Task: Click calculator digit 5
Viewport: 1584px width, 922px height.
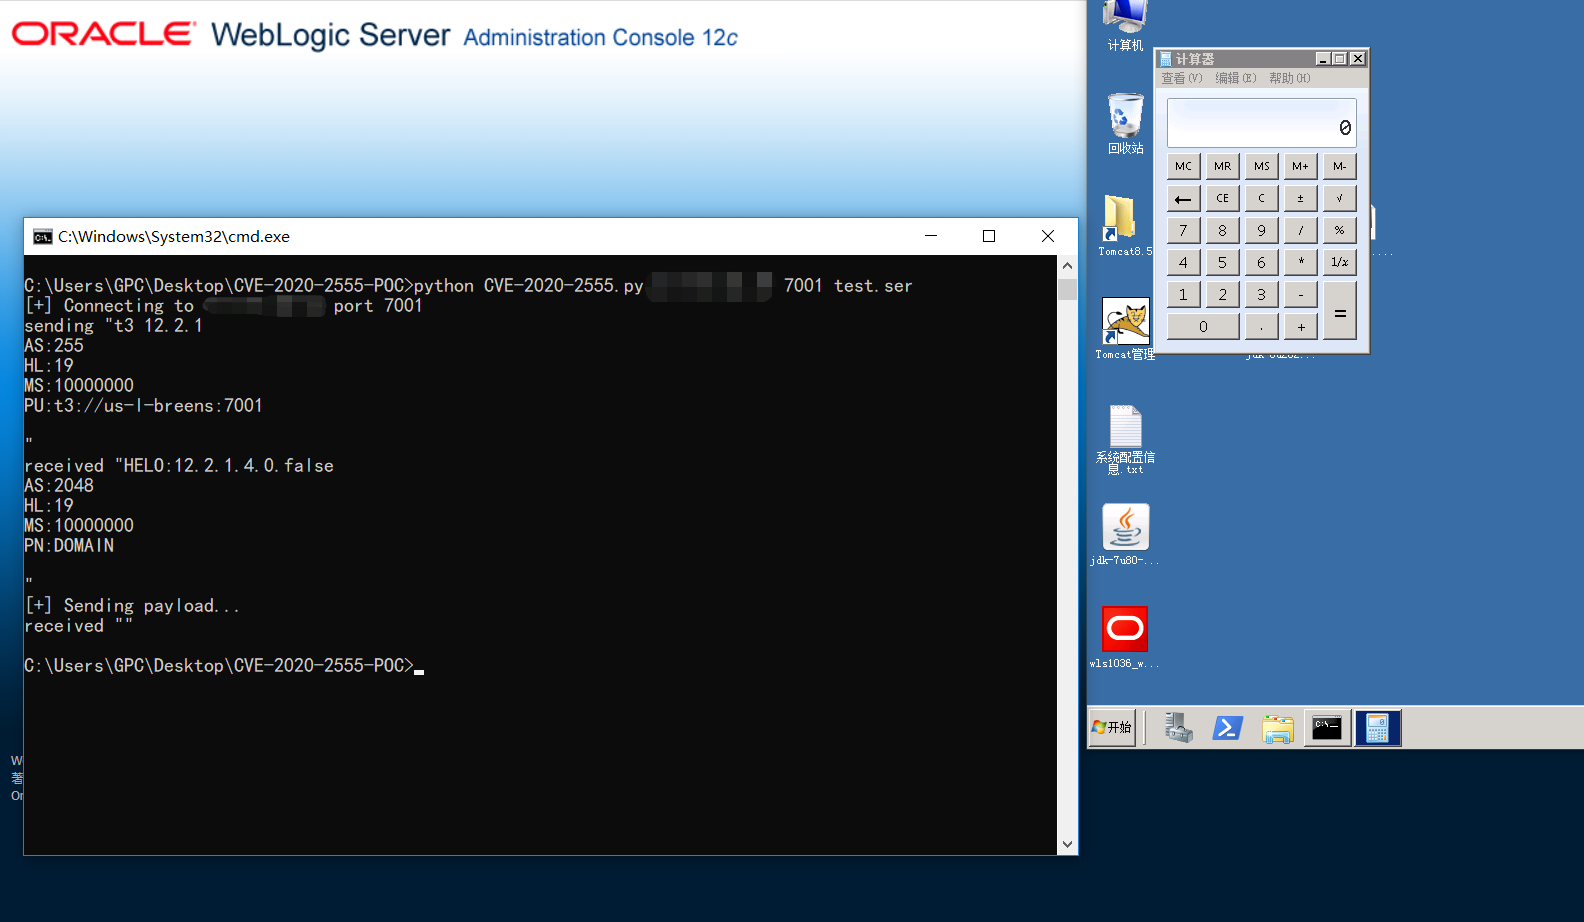Action: [x=1222, y=262]
